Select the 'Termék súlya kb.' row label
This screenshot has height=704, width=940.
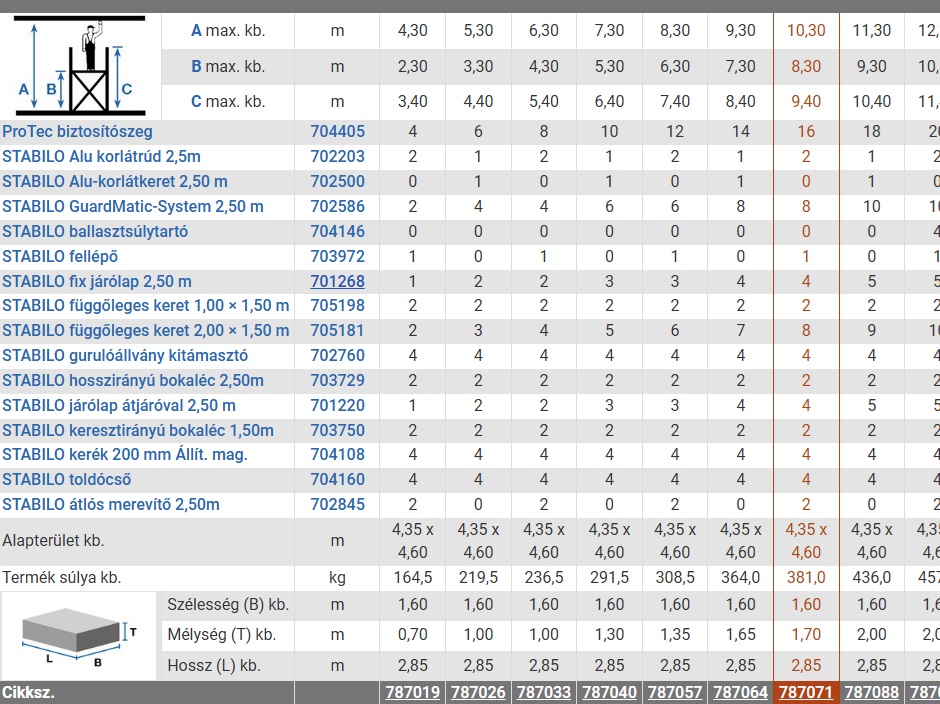click(62, 577)
